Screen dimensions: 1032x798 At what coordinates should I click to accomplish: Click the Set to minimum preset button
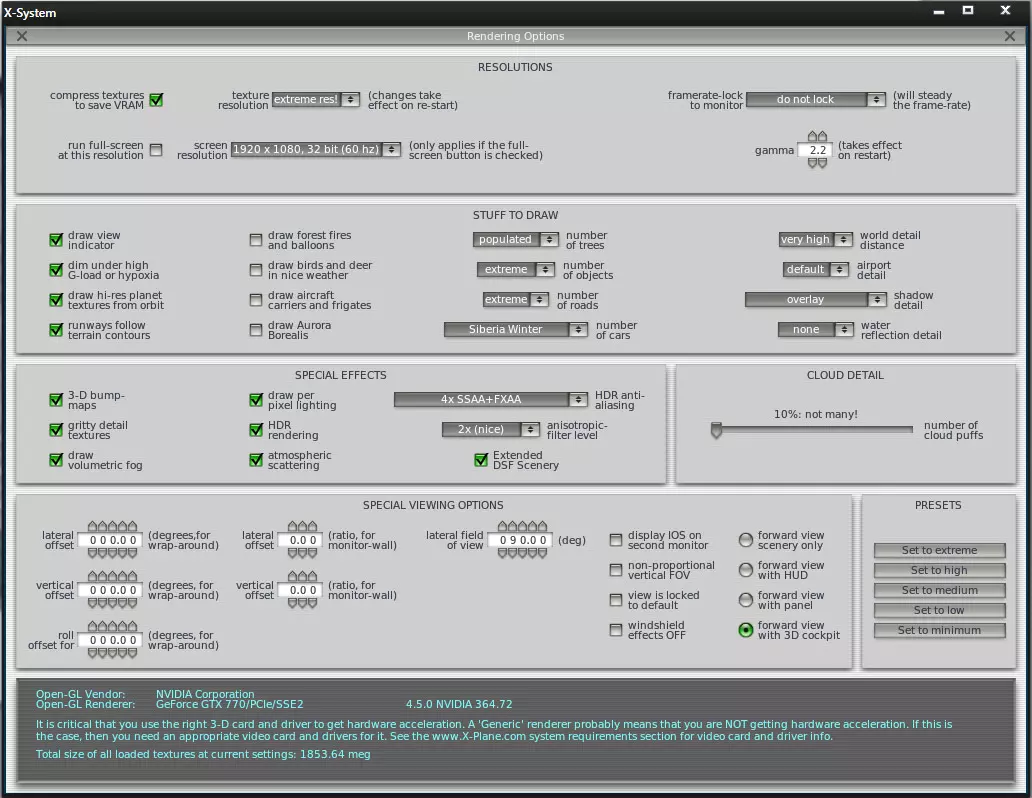[939, 631]
